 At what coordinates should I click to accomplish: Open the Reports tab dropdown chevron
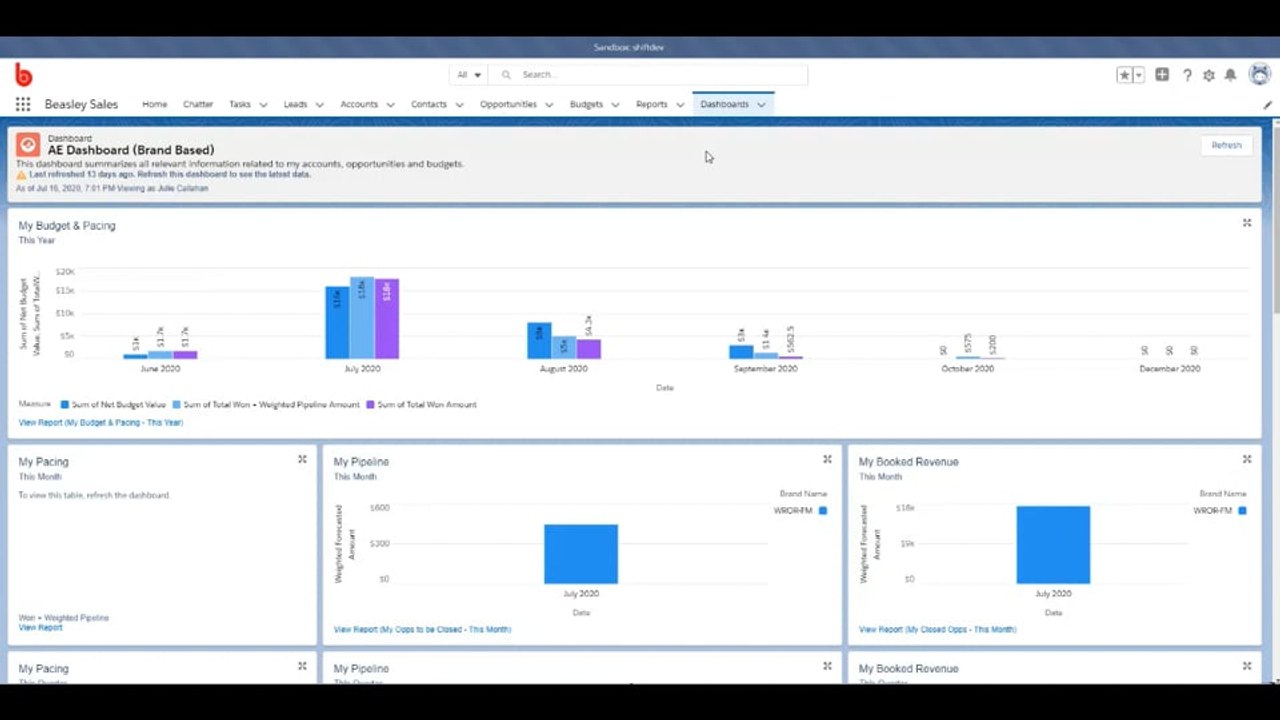pyautogui.click(x=680, y=104)
